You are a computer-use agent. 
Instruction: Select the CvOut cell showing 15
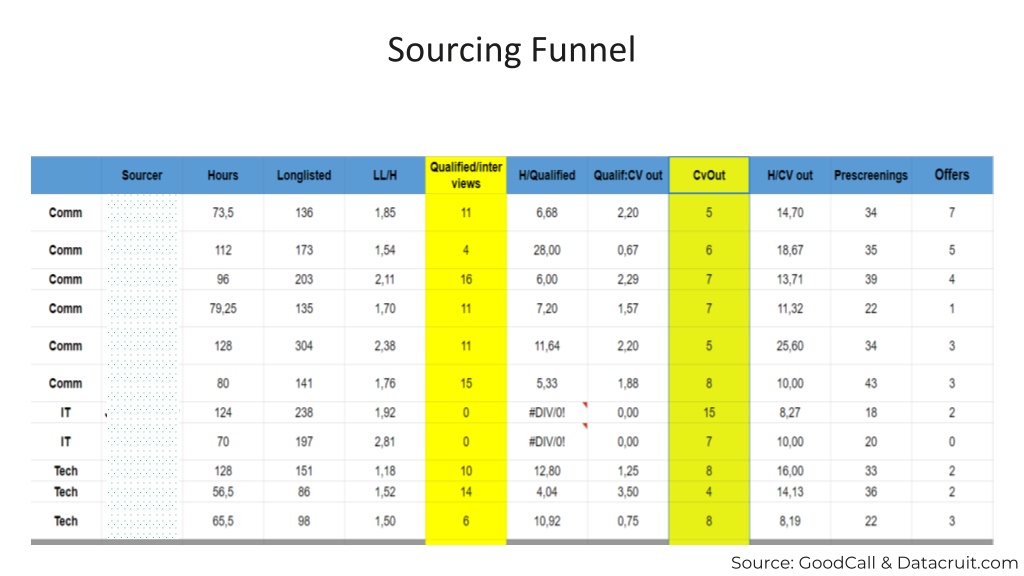709,413
